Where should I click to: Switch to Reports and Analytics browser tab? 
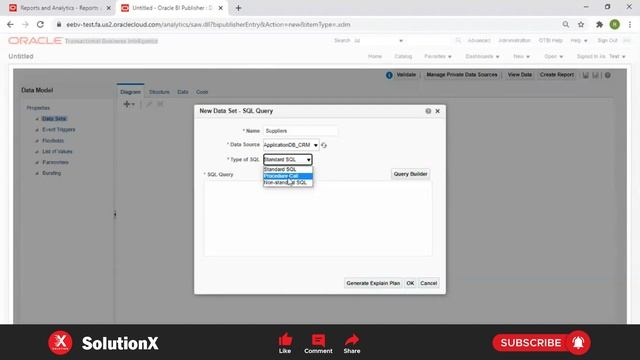[60, 8]
